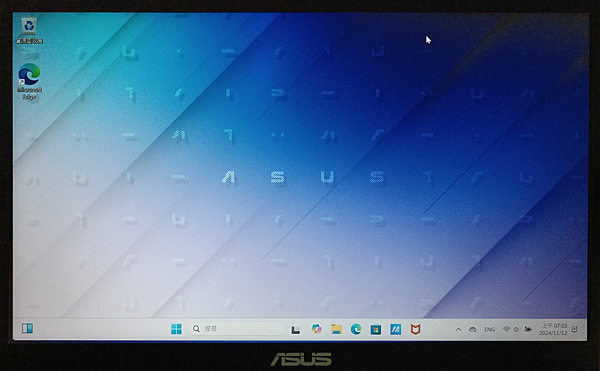Open File Explorer from the taskbar

336,329
